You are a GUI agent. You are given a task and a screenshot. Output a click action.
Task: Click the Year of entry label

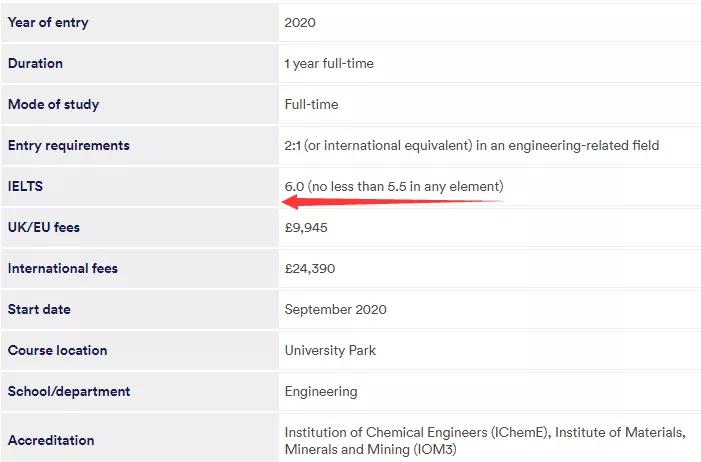[48, 22]
